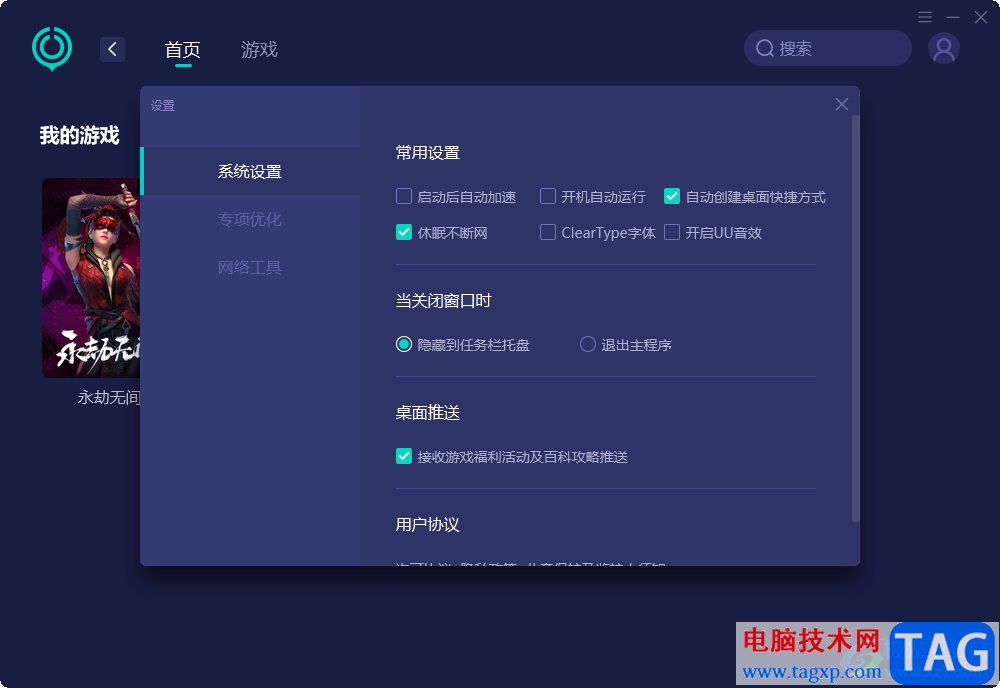
Task: Enable 开启UU音效 checkbox
Action: click(672, 232)
